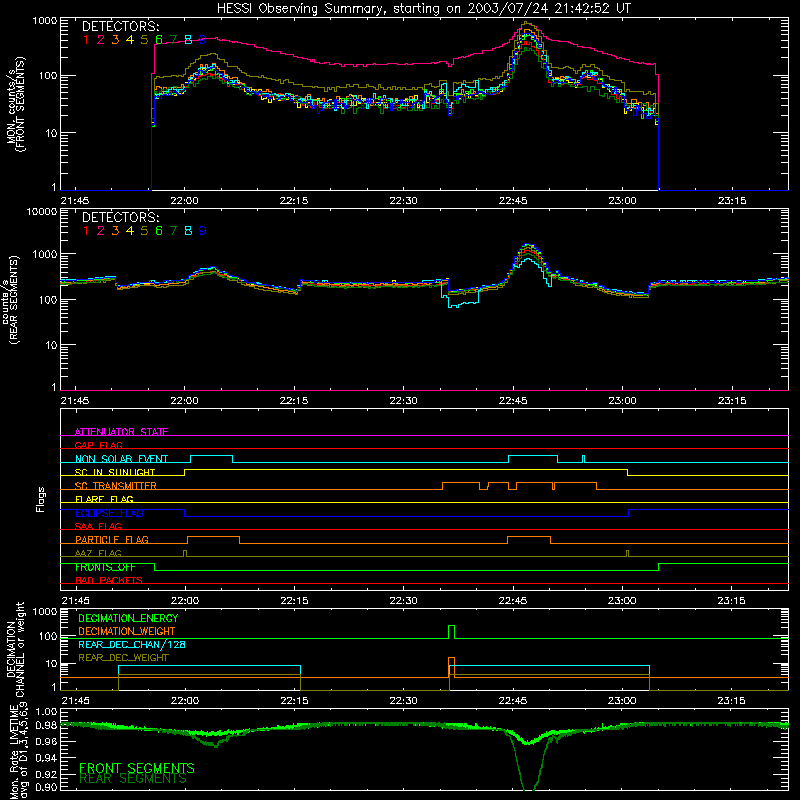Click the 23:00 time label under rear segments plot
Screen dimensions: 800x800
click(622, 401)
